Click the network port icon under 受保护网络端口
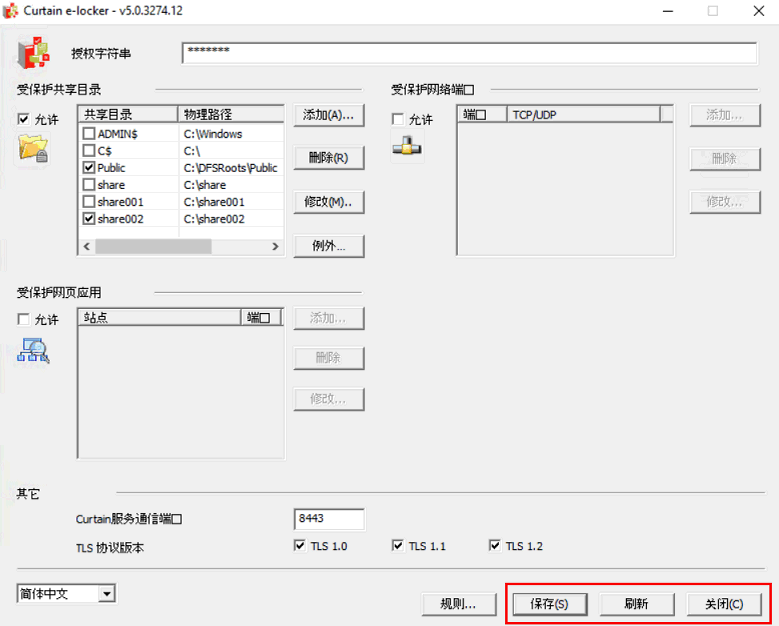The image size is (779, 626). coord(407,146)
